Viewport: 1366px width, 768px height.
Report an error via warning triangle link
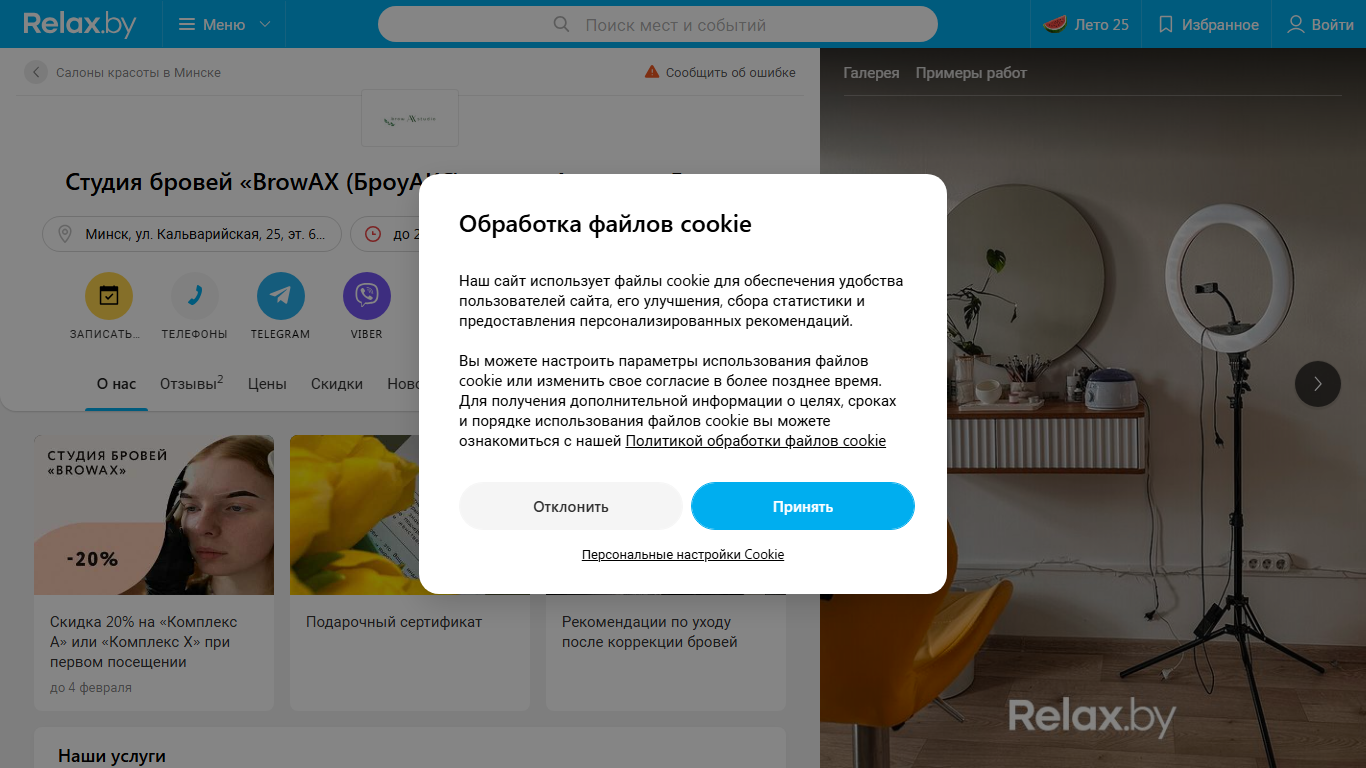tap(720, 72)
